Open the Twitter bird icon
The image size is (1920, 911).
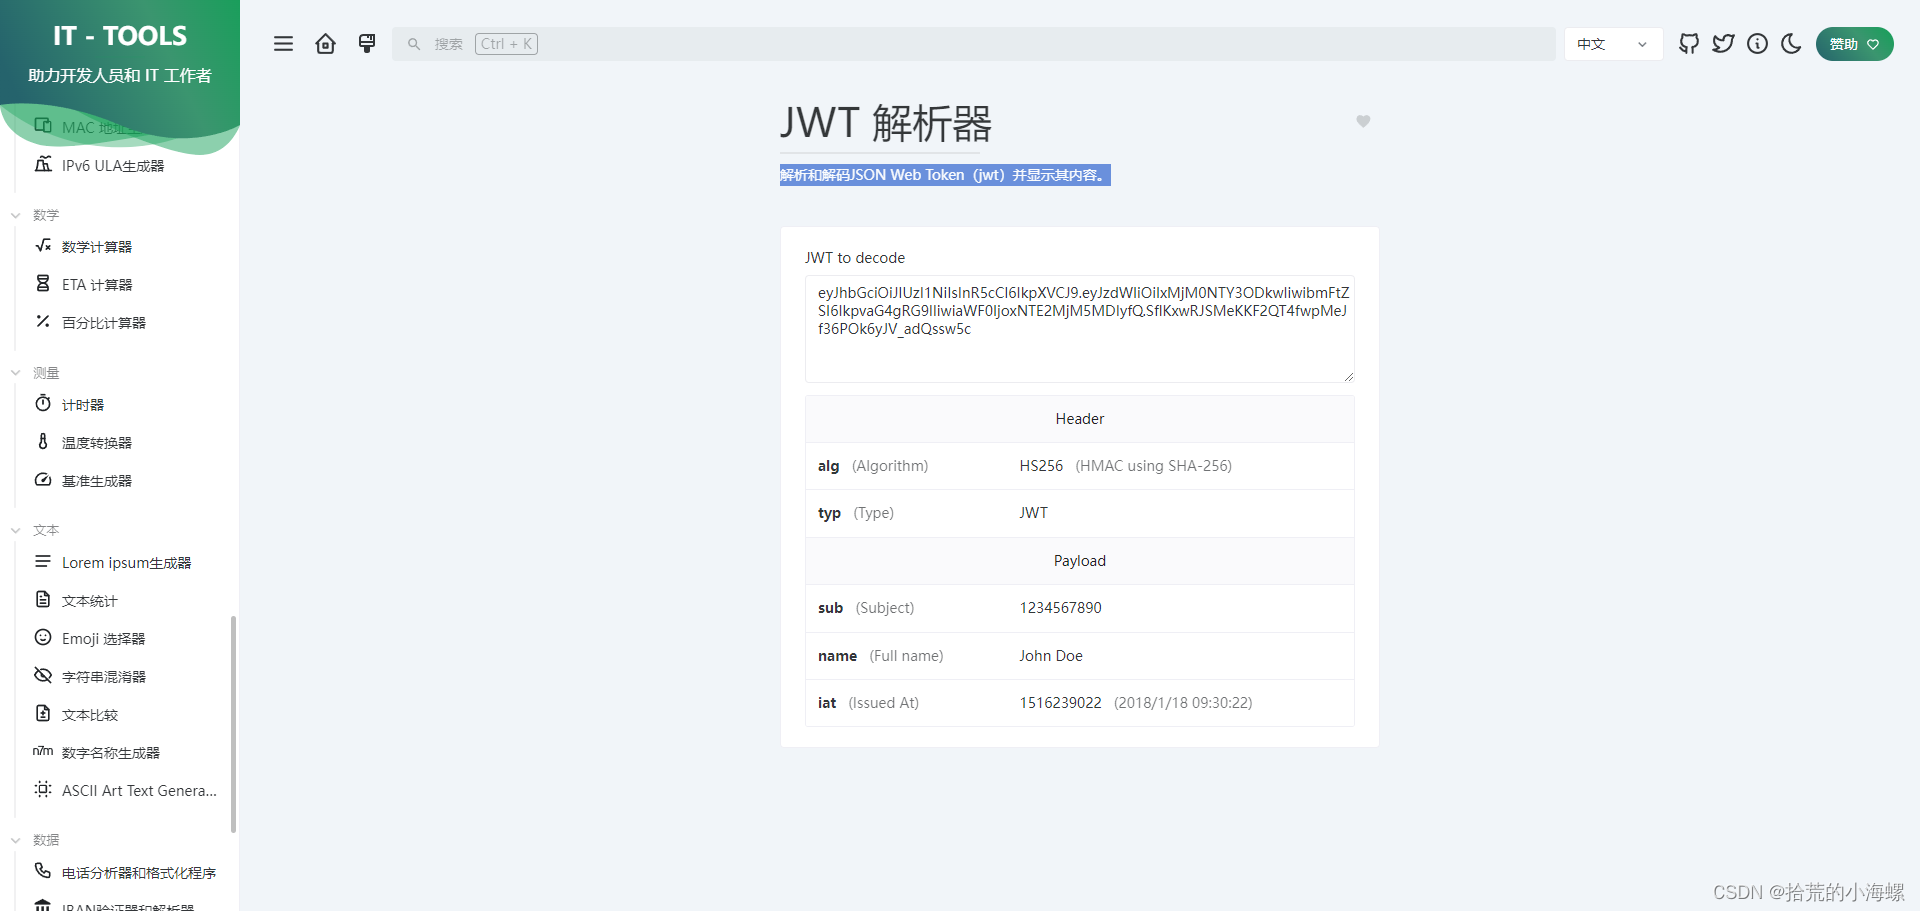pyautogui.click(x=1723, y=44)
